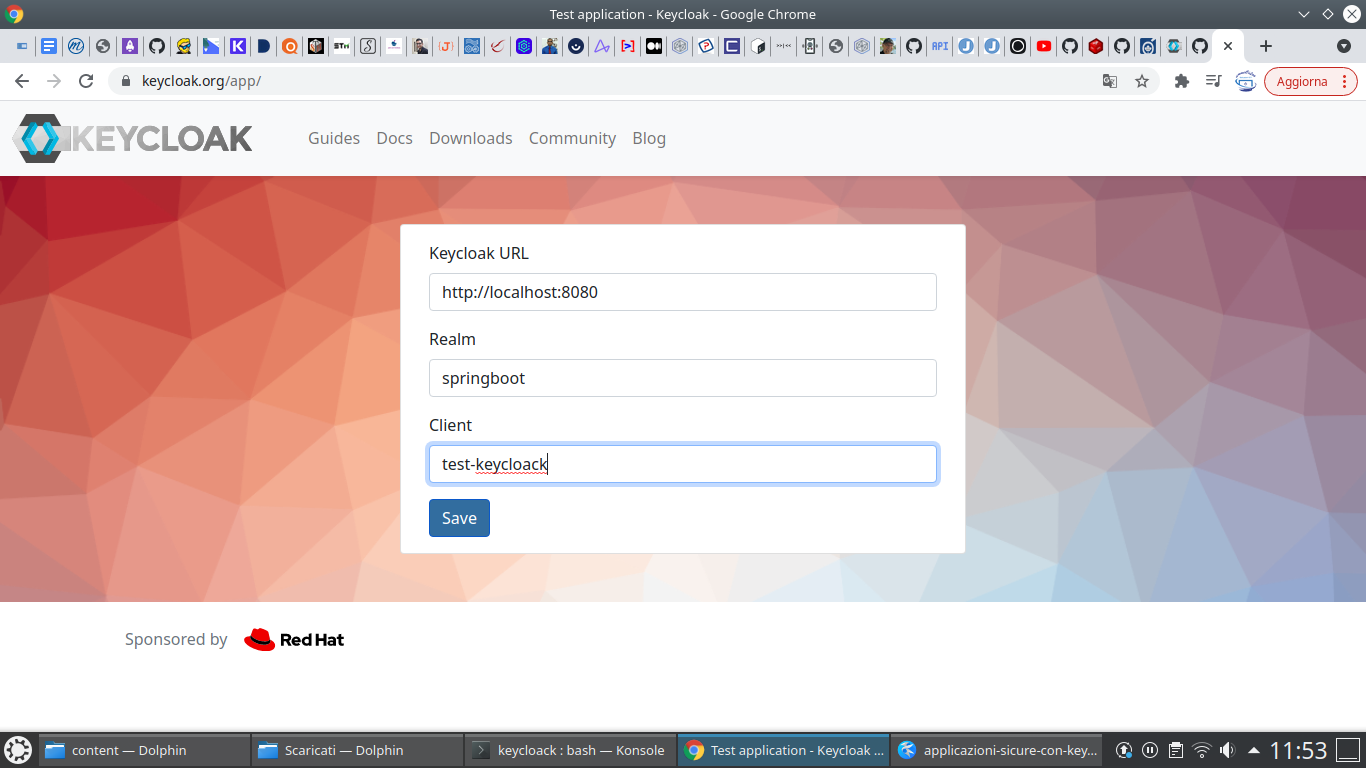1366x768 pixels.
Task: Click the Keycloak logo
Action: 132,138
